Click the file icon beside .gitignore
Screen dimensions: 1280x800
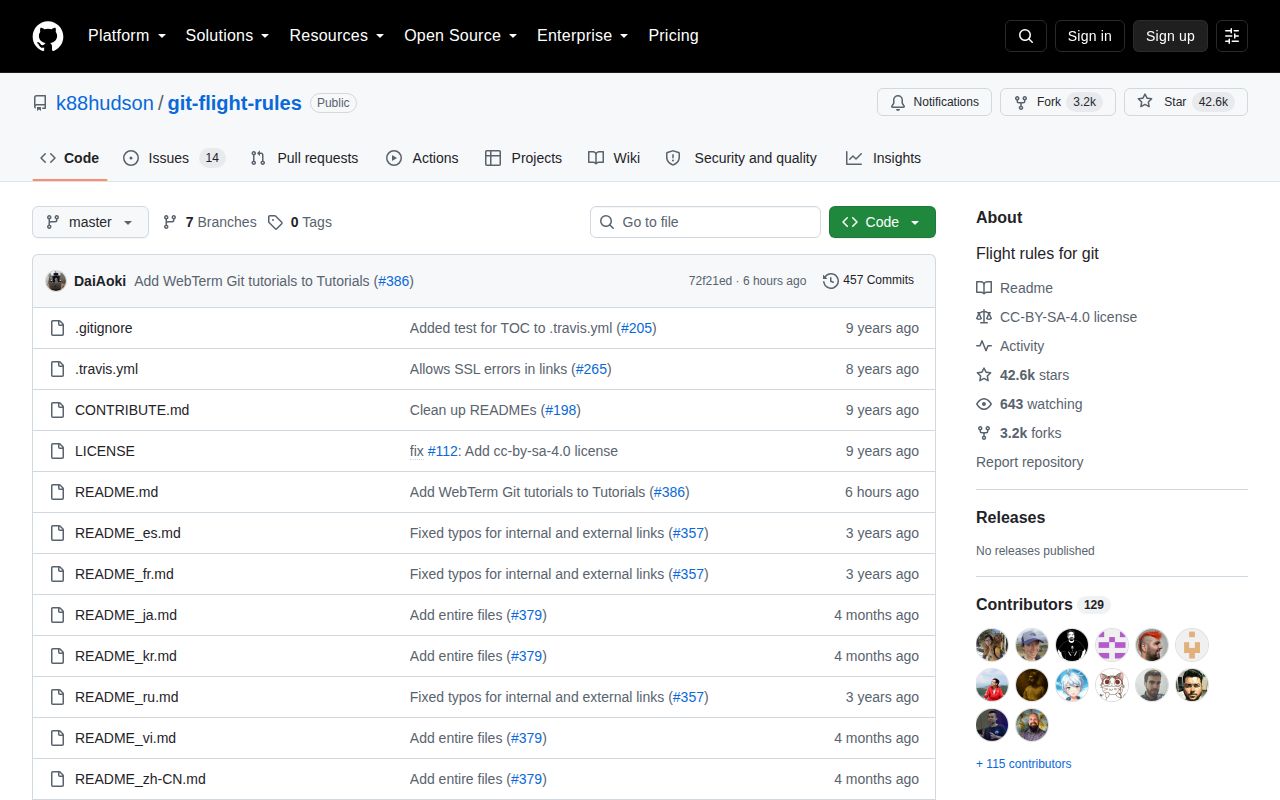tap(57, 328)
